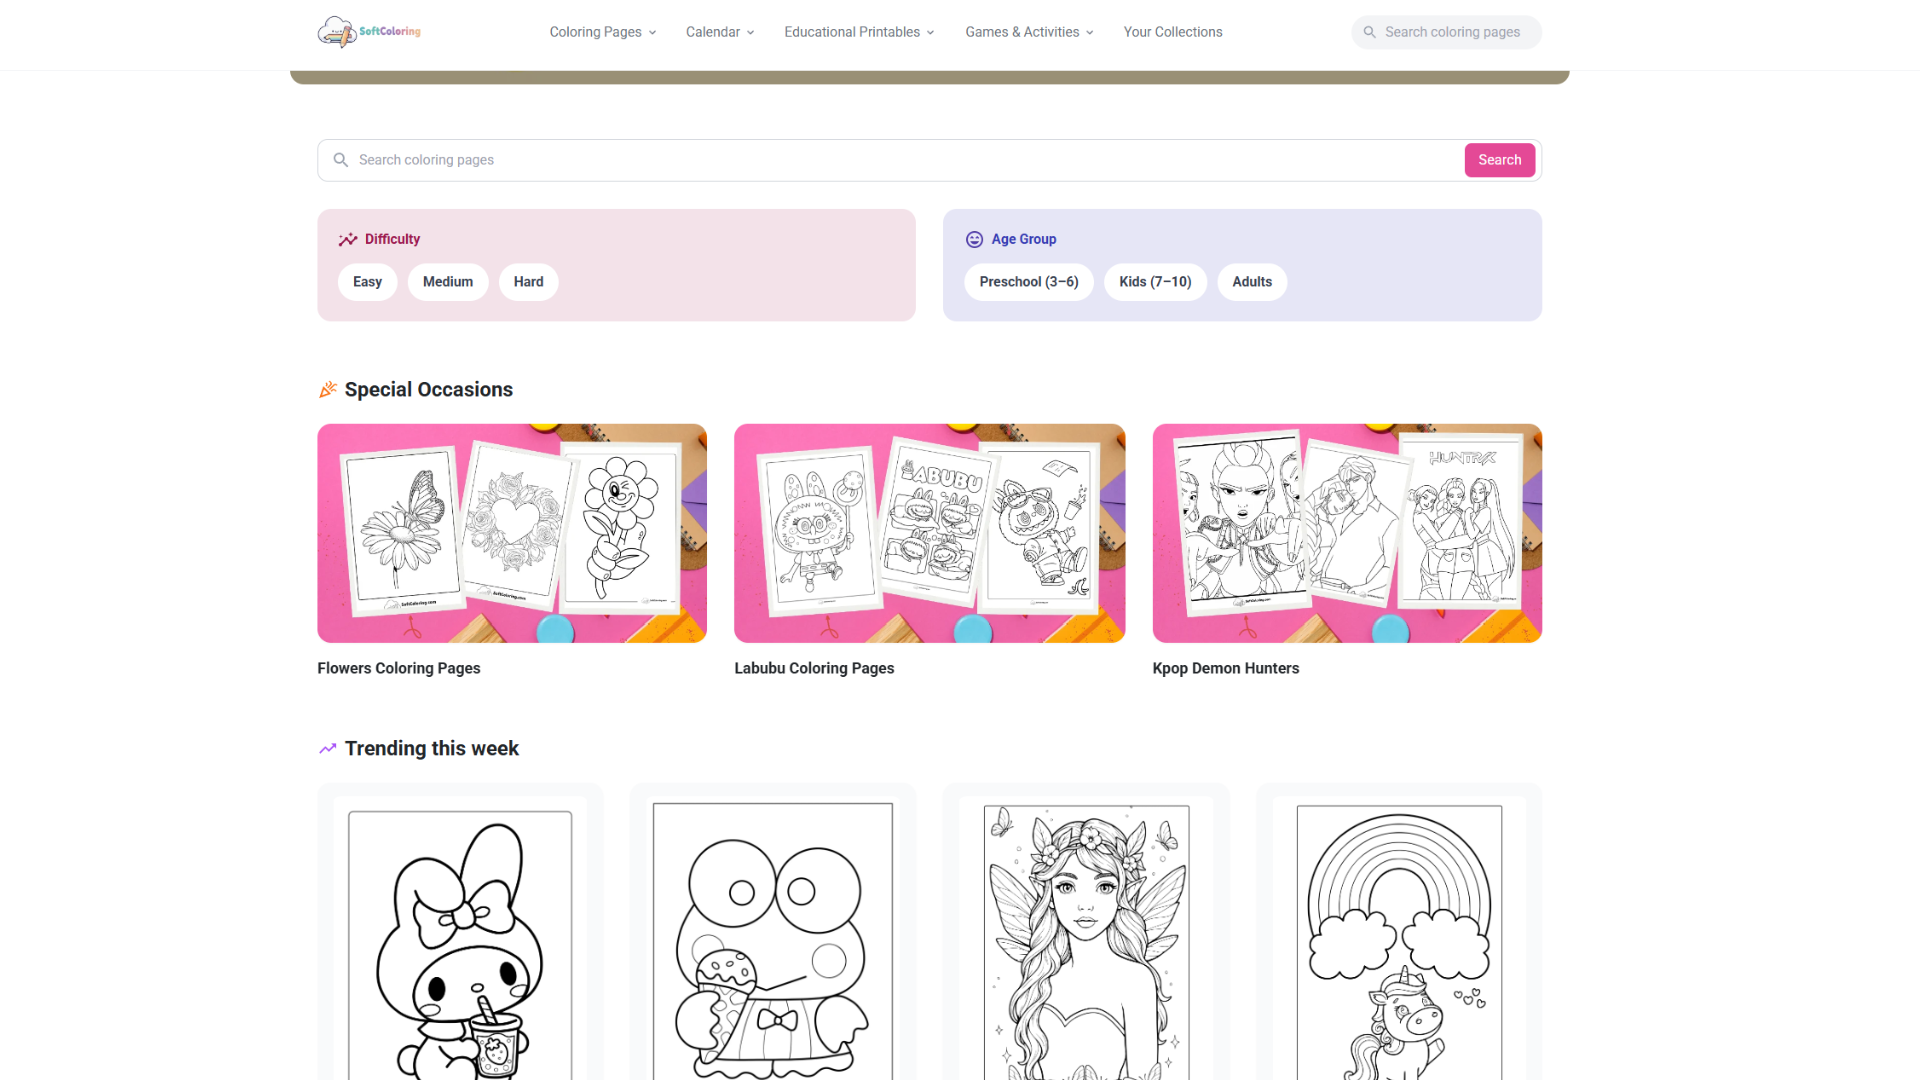This screenshot has width=1920, height=1080.
Task: Click the pink Search button
Action: tap(1499, 160)
